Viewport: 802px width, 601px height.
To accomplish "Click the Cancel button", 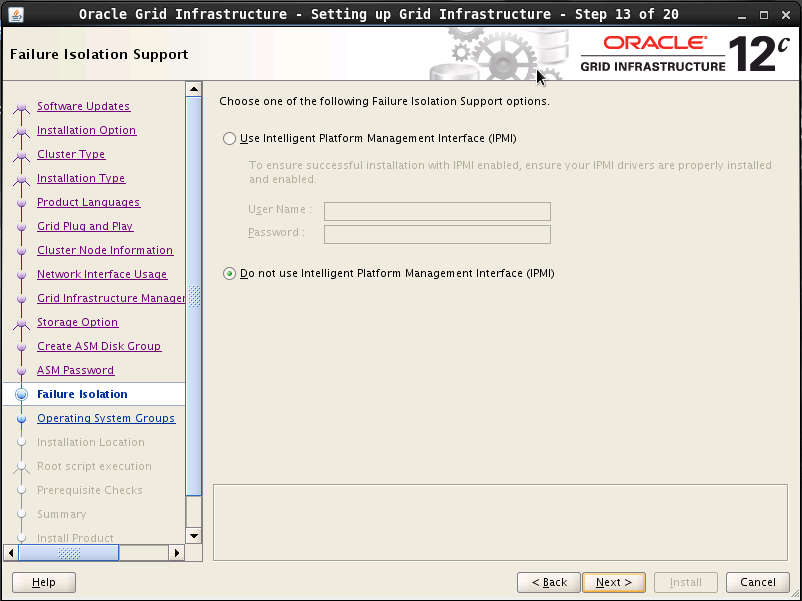I will (x=757, y=582).
